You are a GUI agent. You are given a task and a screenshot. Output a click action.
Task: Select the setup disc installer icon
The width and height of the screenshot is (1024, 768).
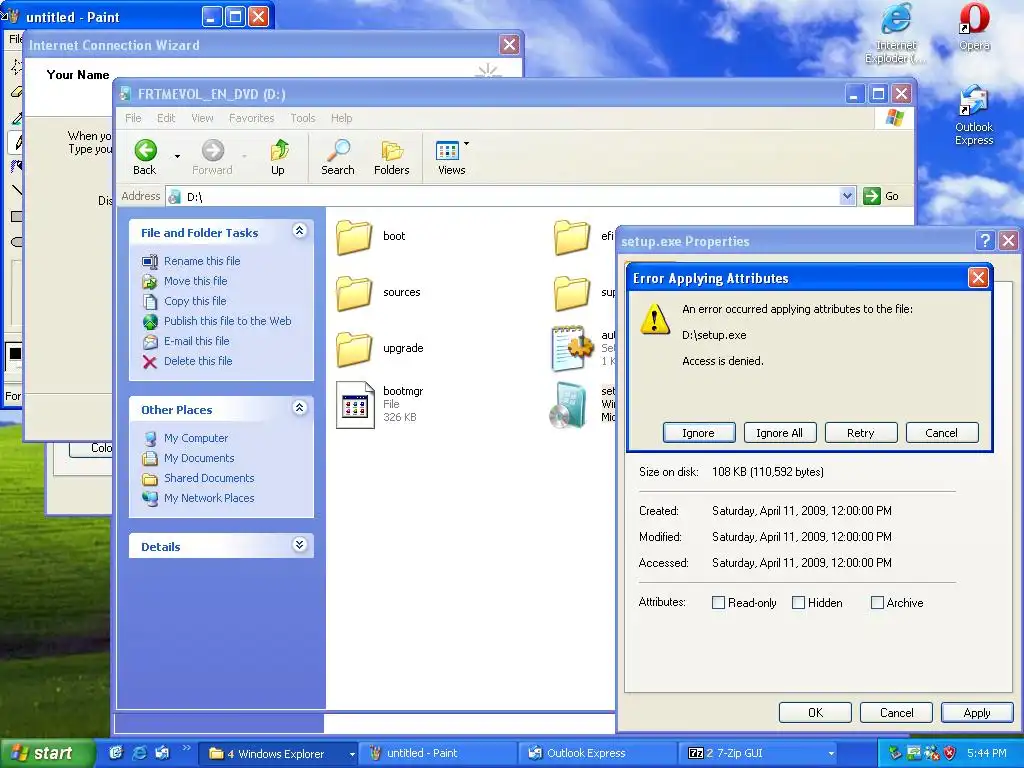click(568, 405)
